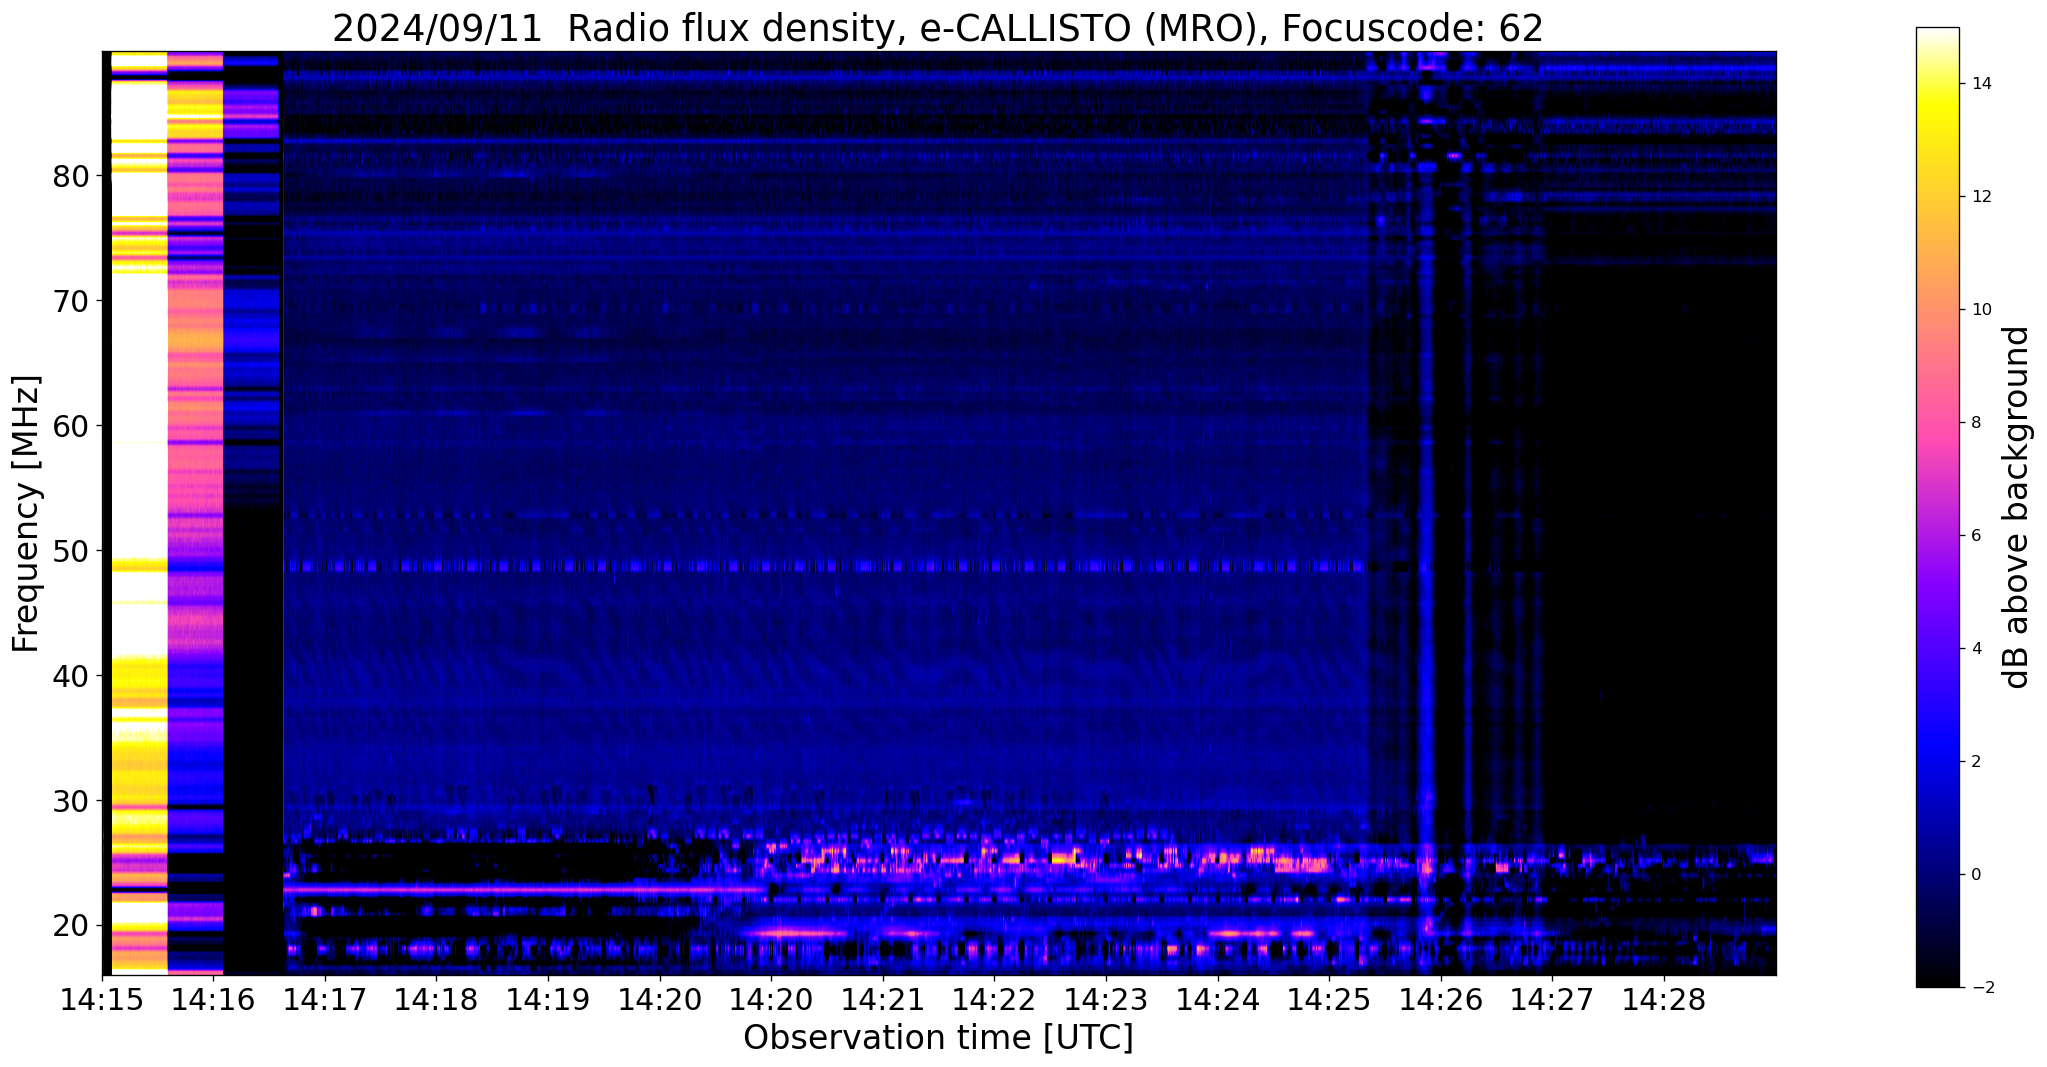Image resolution: width=2047 pixels, height=1067 pixels.
Task: Click the 14:21 time tick label
Action: click(883, 999)
